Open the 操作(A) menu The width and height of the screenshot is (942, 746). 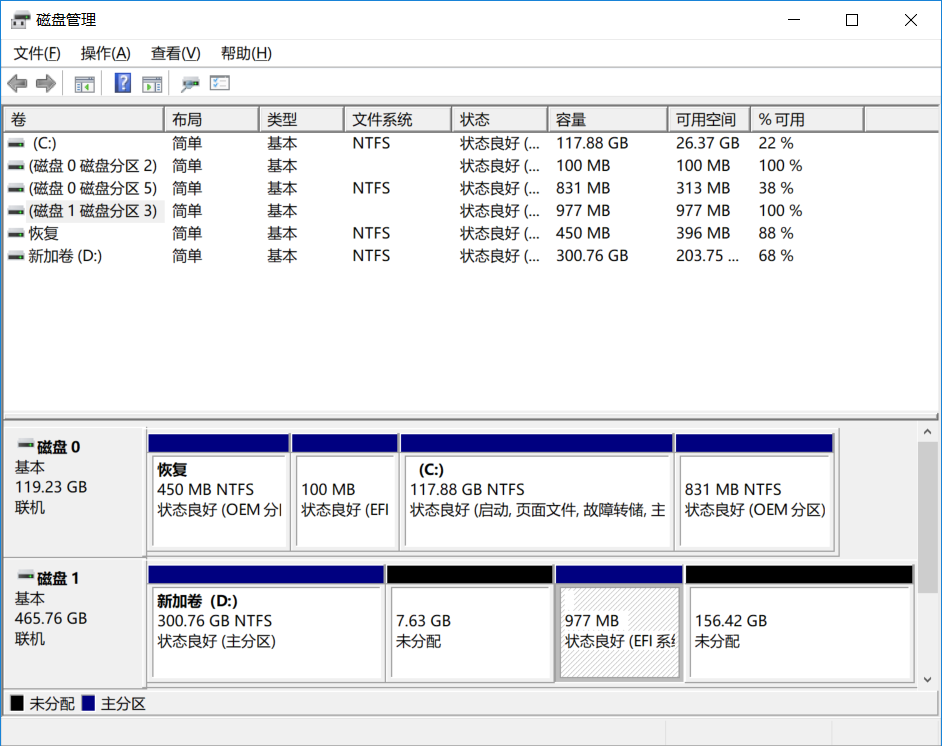(x=105, y=53)
